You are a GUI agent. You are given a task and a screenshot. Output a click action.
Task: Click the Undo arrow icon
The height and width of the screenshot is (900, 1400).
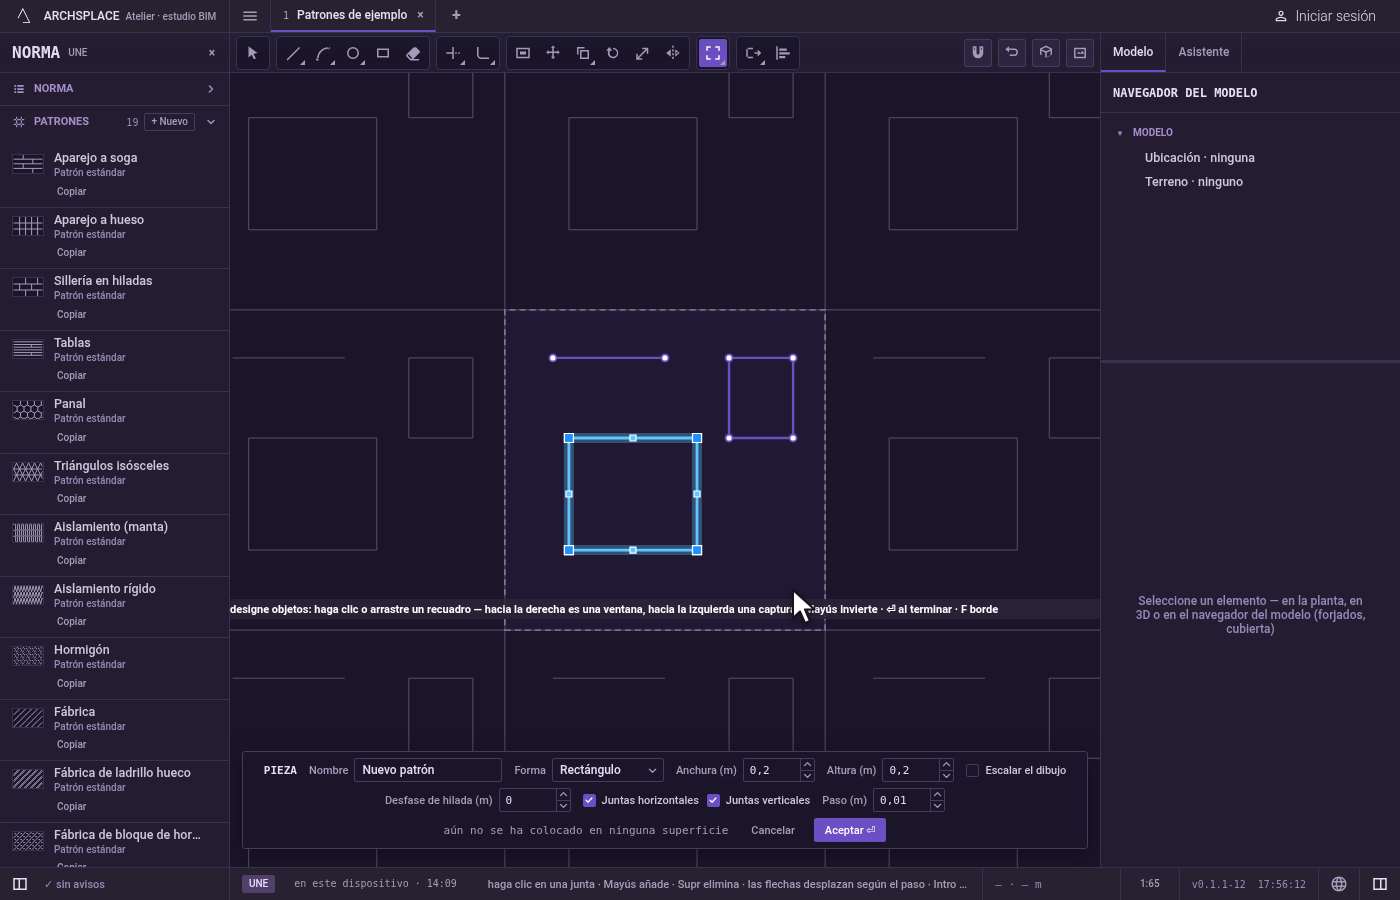pos(1012,52)
